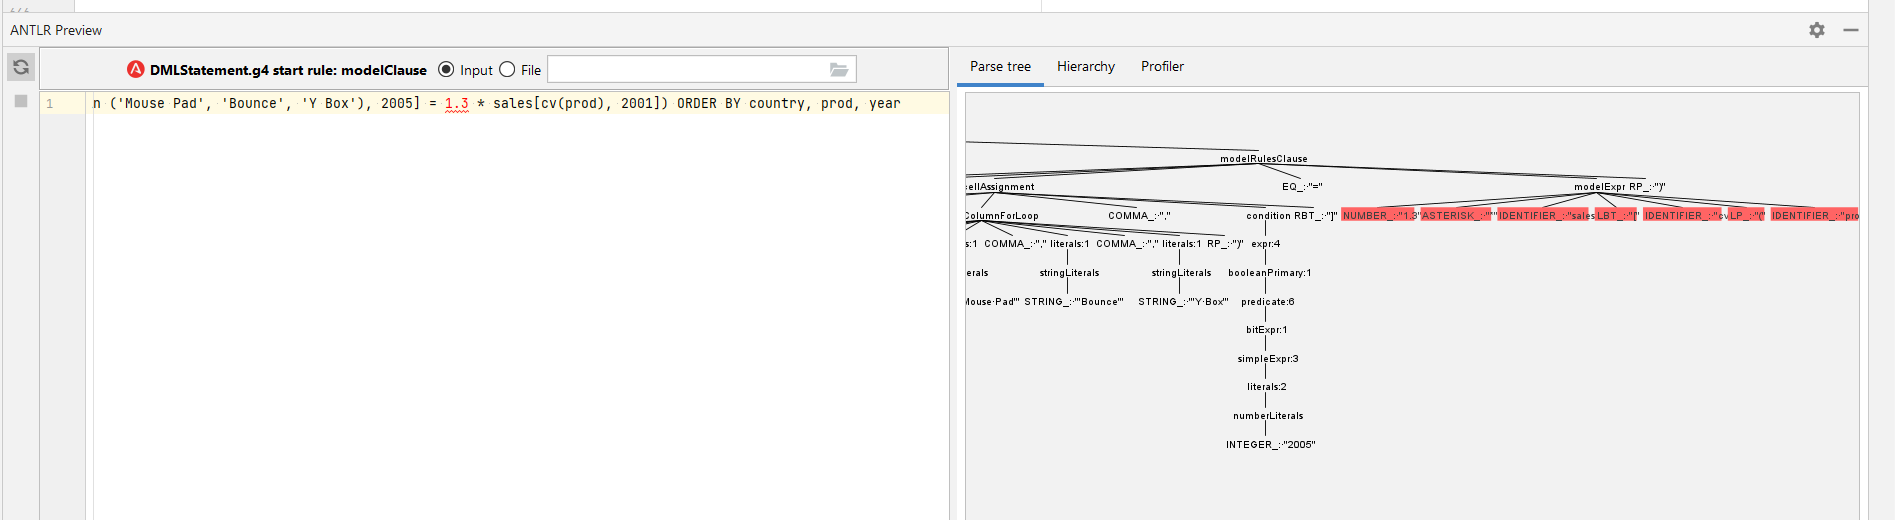Select the RP_ ")" node beside modelExpr
Viewport: 1895px width, 520px height.
coord(1647,187)
